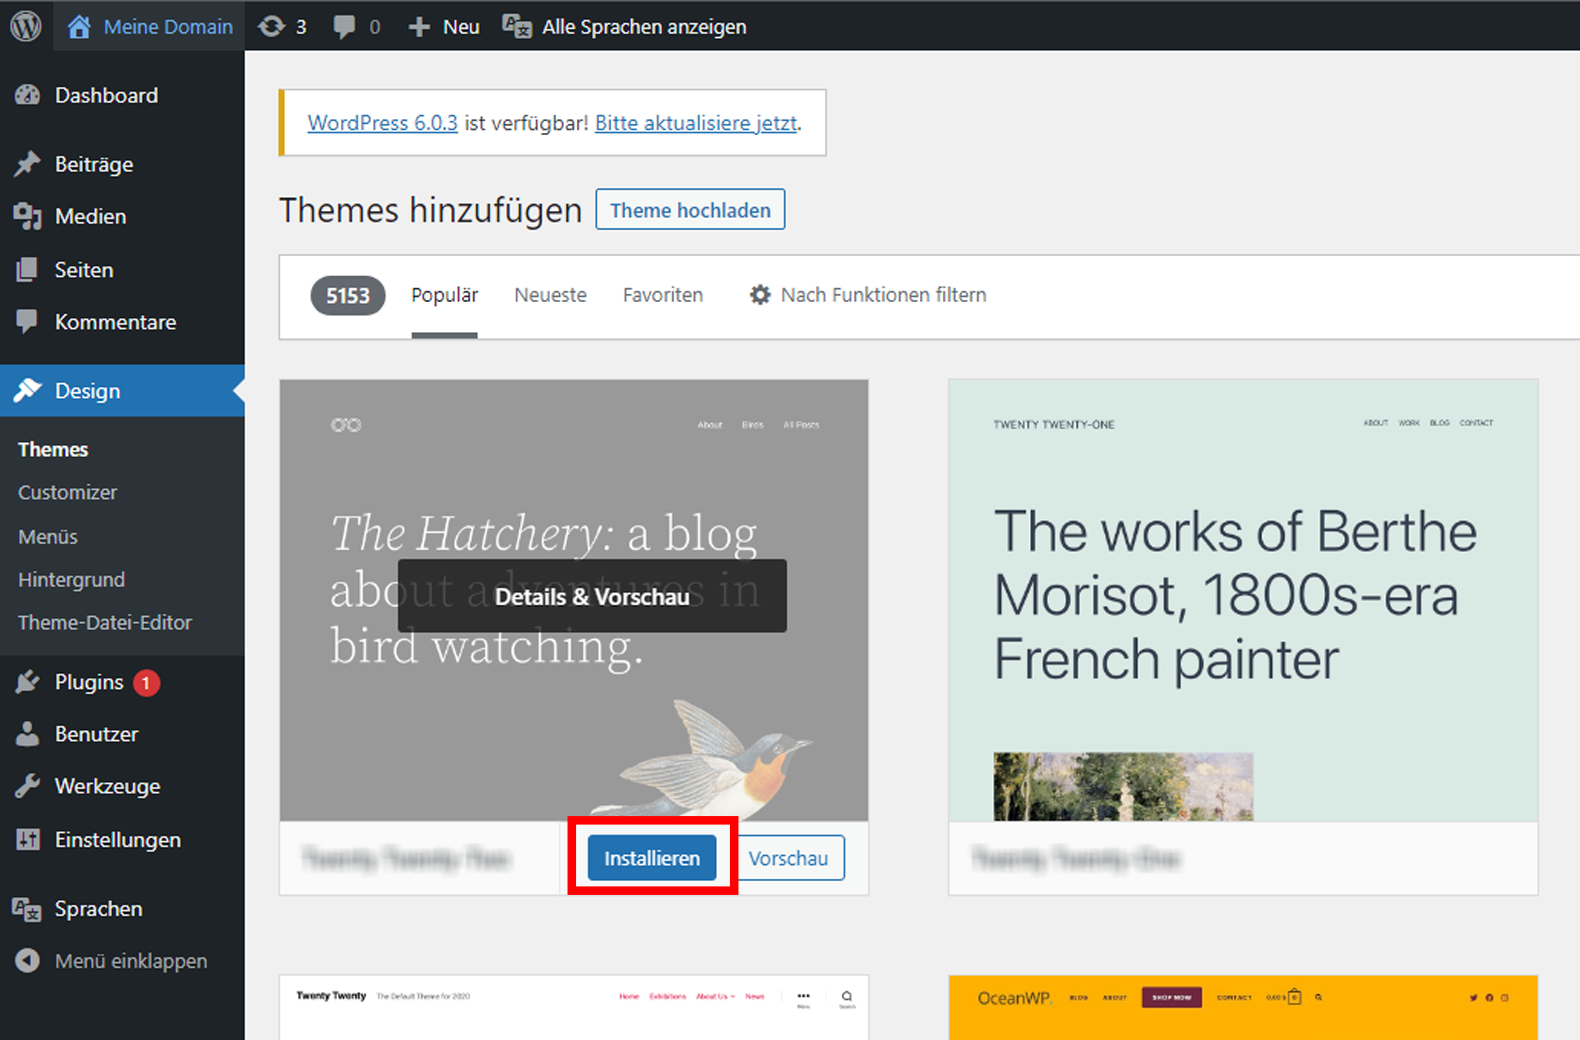The width and height of the screenshot is (1580, 1040).
Task: Click the Installieren button
Action: 652,858
